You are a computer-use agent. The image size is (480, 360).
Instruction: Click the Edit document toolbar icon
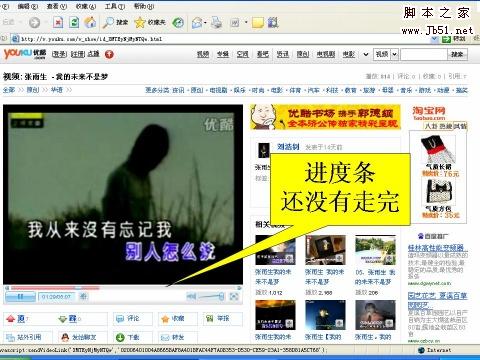[x=235, y=23]
